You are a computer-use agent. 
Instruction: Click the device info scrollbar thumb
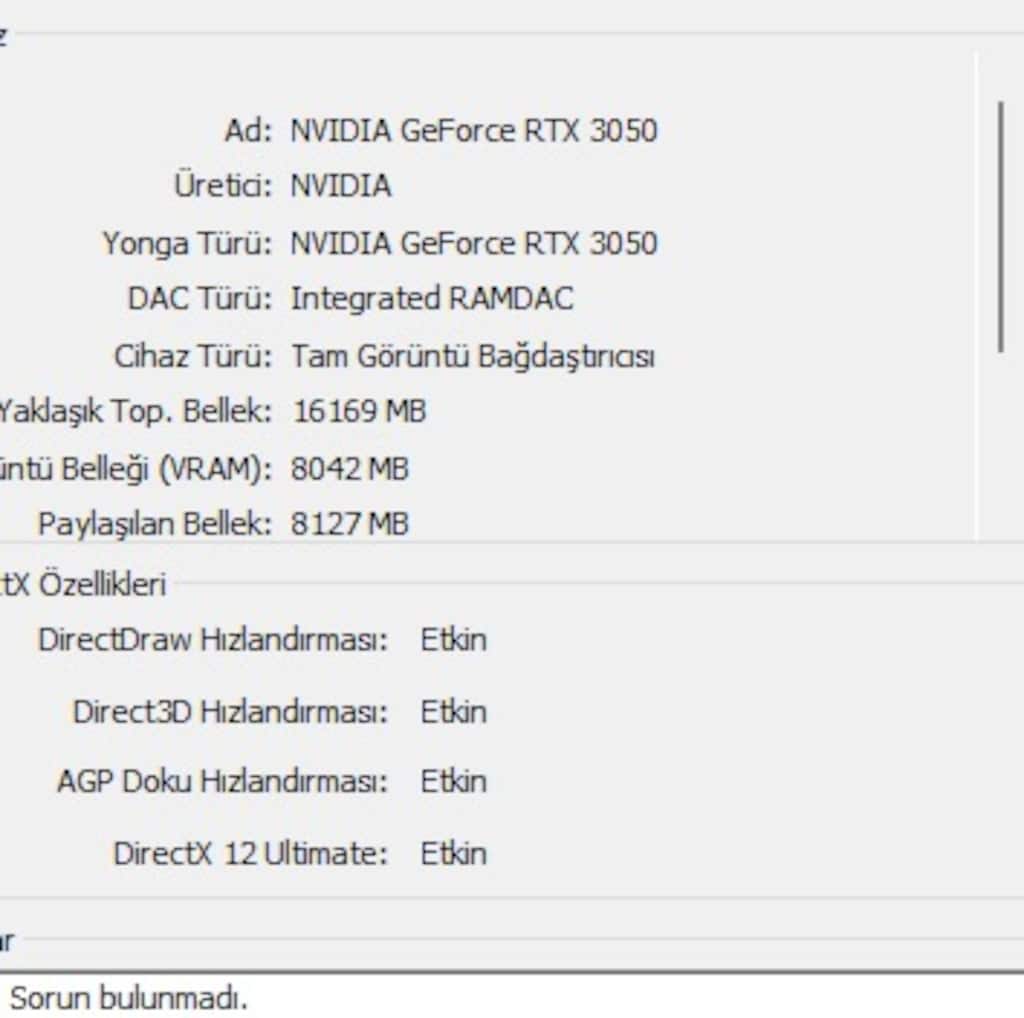tap(1000, 227)
